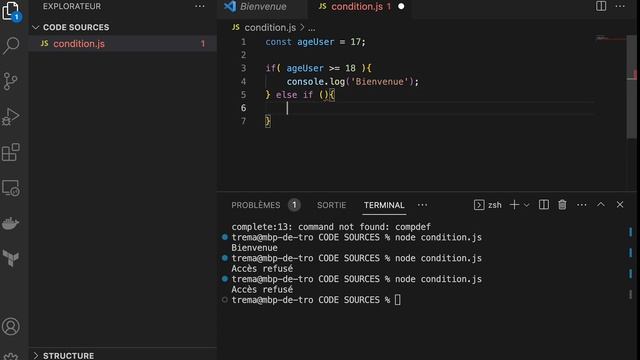
Task: Click the first 'Accès refusé' terminal output
Action: coord(262,269)
